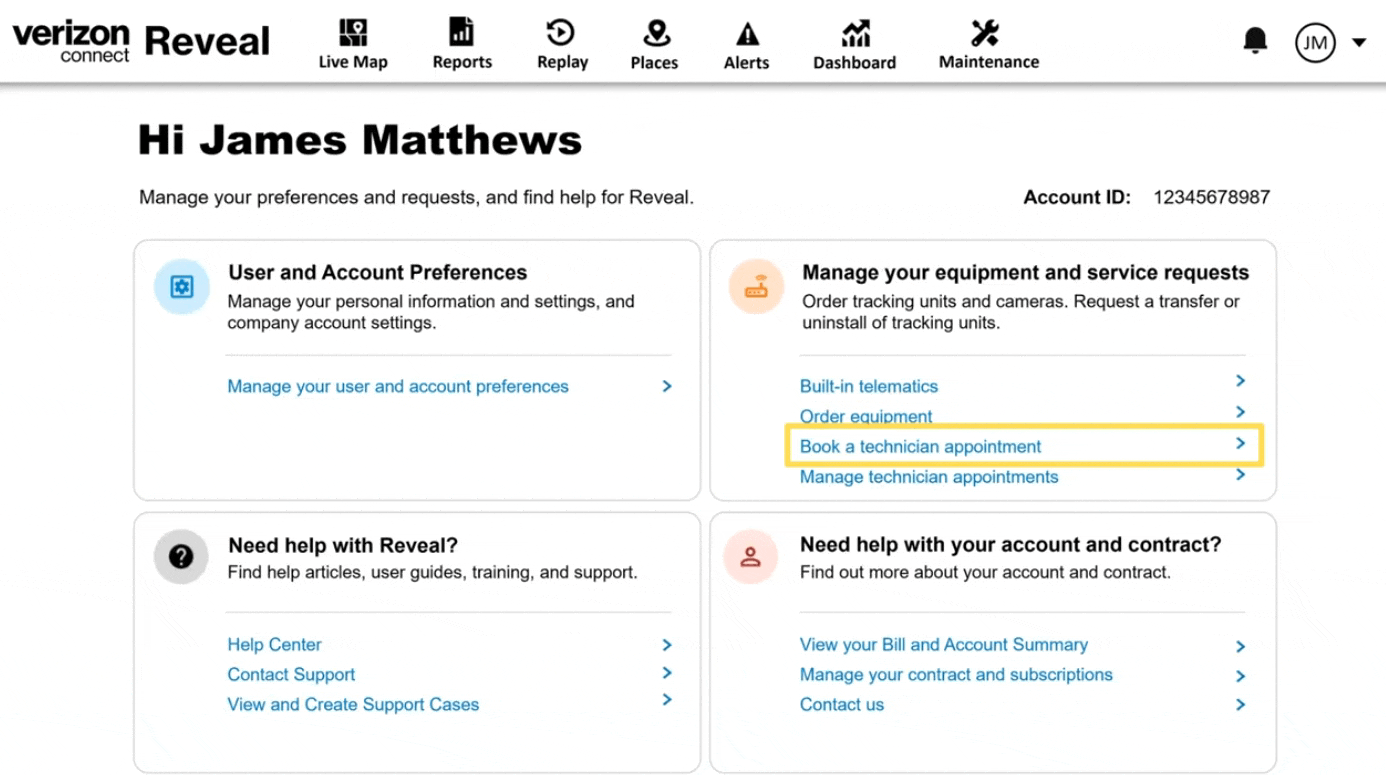
Task: Click the Verizon Connect Reveal logo
Action: point(141,42)
